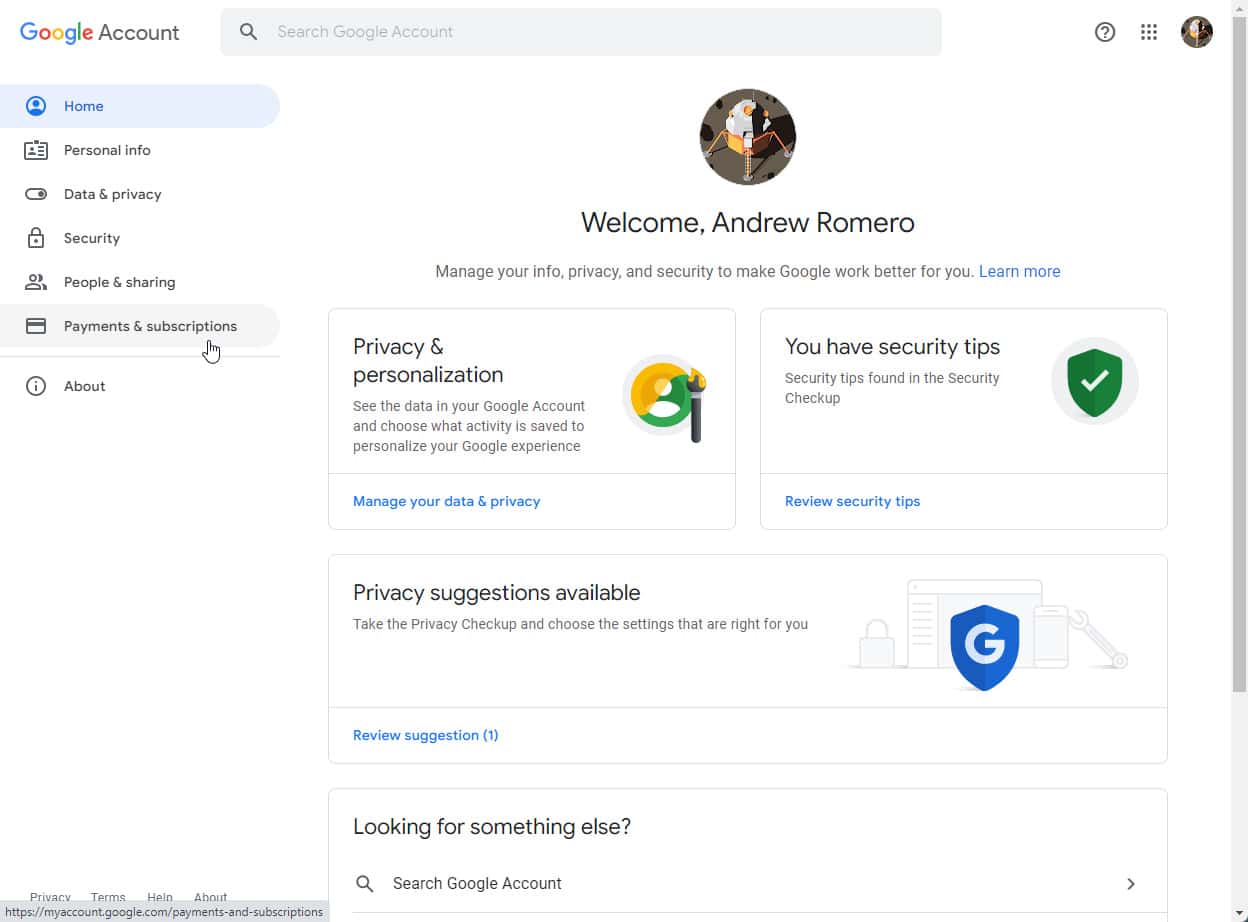Click Manage your data & privacy
This screenshot has width=1248, height=922.
[x=447, y=500]
